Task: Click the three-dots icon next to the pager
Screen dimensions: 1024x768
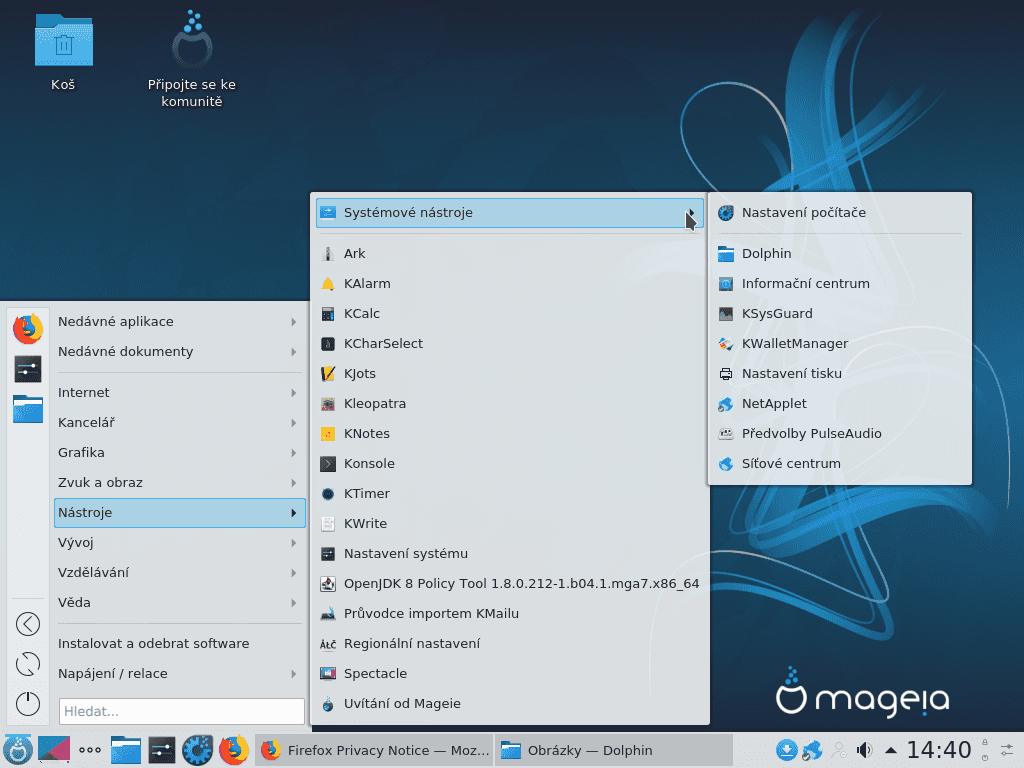Action: point(90,750)
